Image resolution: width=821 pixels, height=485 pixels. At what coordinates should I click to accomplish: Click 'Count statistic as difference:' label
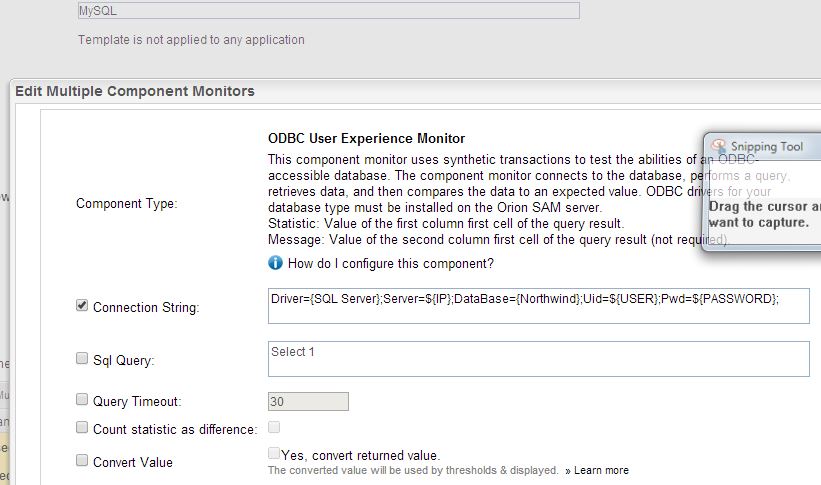click(175, 429)
